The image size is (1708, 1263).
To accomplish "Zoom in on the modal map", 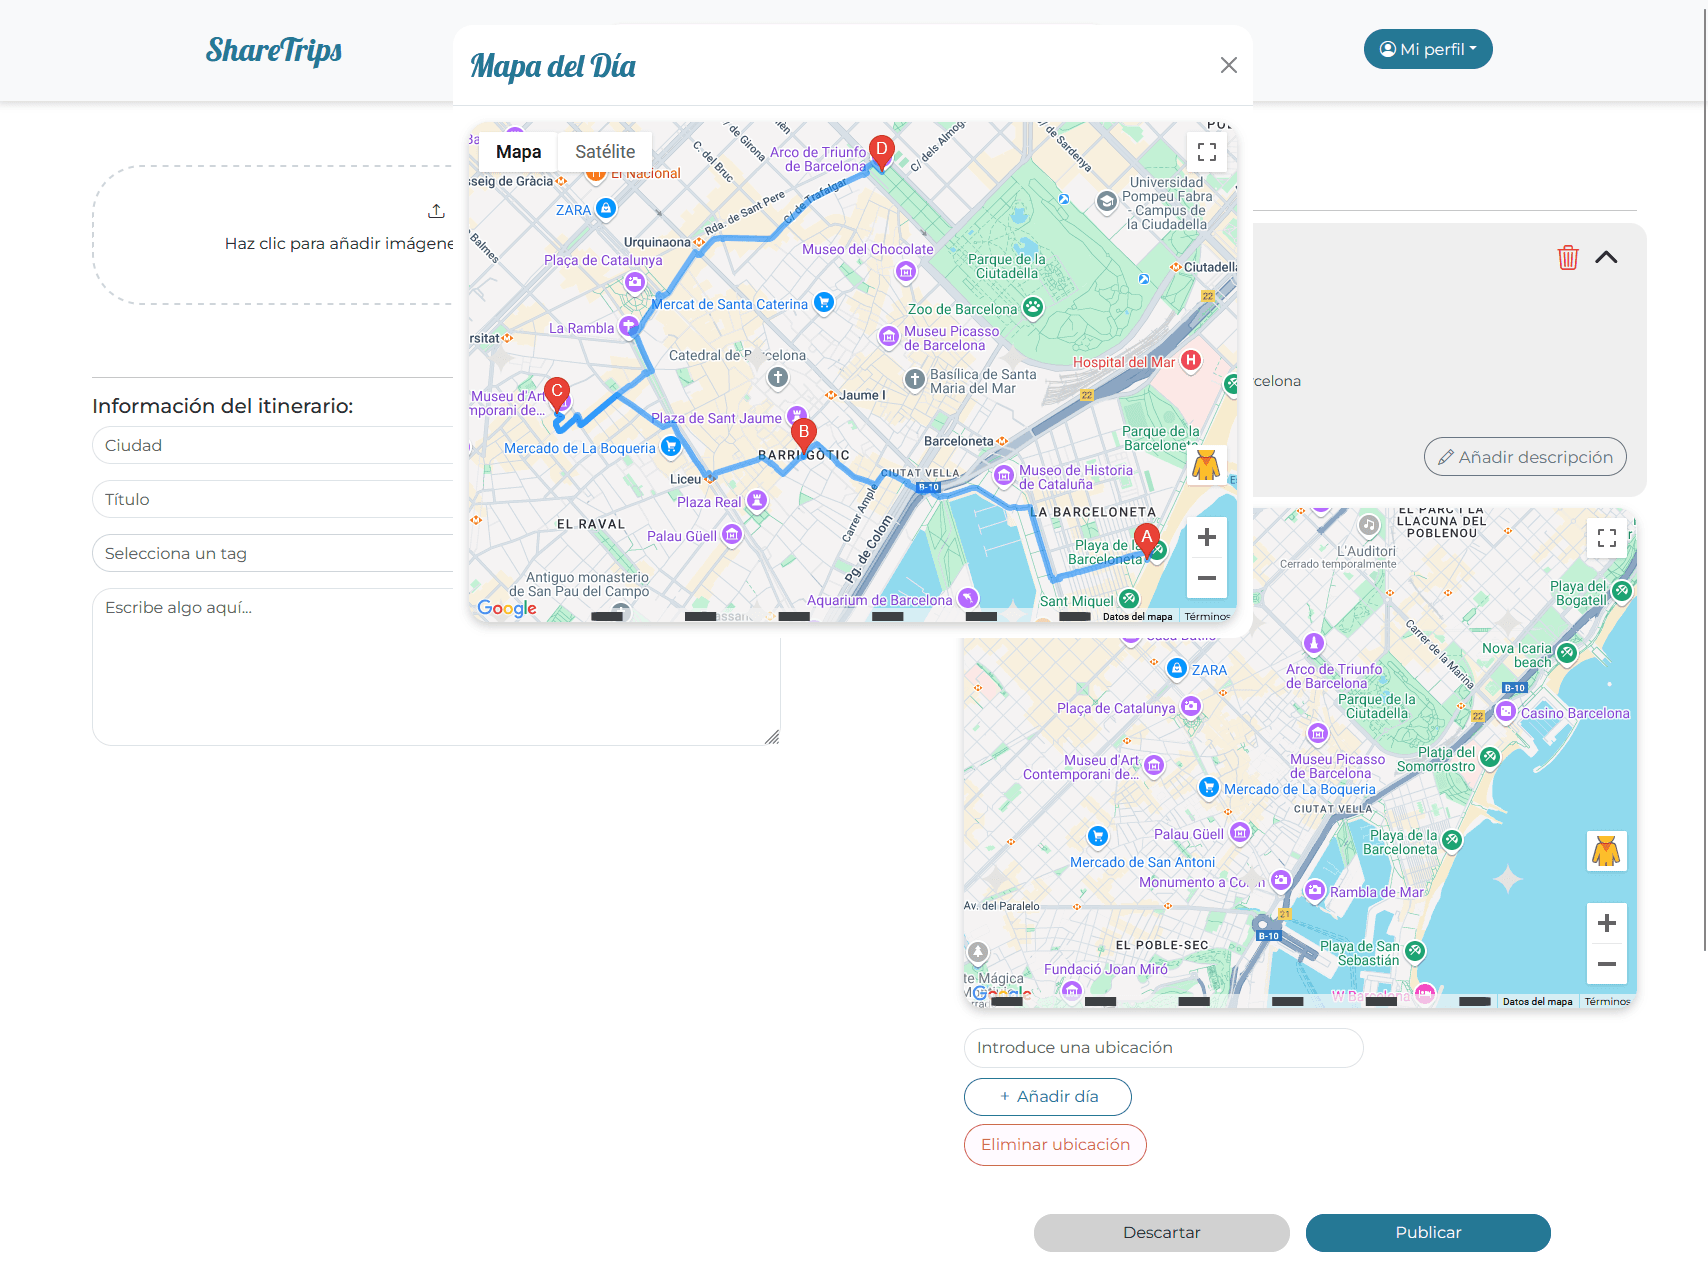I will [1207, 537].
